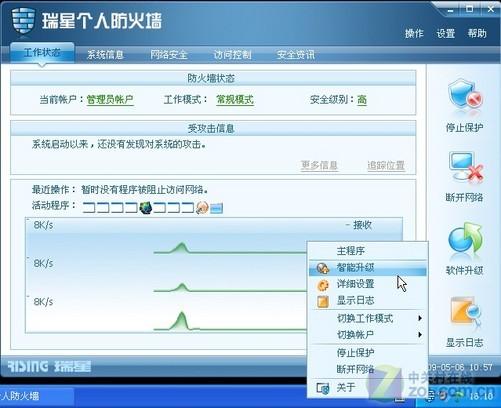Click the 管理员帐户 account link
Viewport: 501px width, 408px height.
(x=110, y=99)
